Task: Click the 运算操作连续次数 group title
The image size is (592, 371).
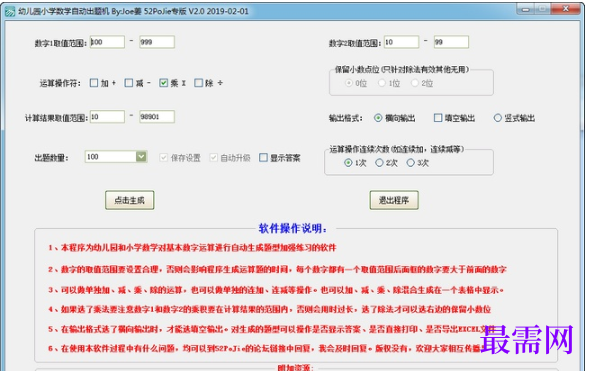Action: pyautogui.click(x=397, y=149)
